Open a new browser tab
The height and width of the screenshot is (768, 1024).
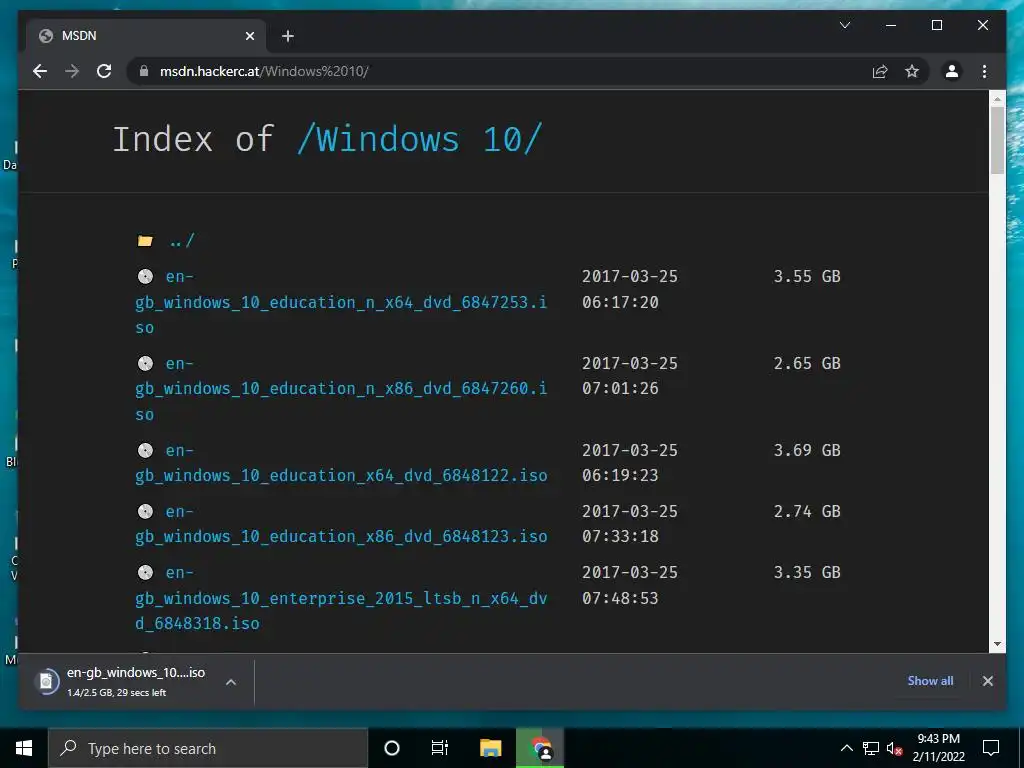[288, 36]
